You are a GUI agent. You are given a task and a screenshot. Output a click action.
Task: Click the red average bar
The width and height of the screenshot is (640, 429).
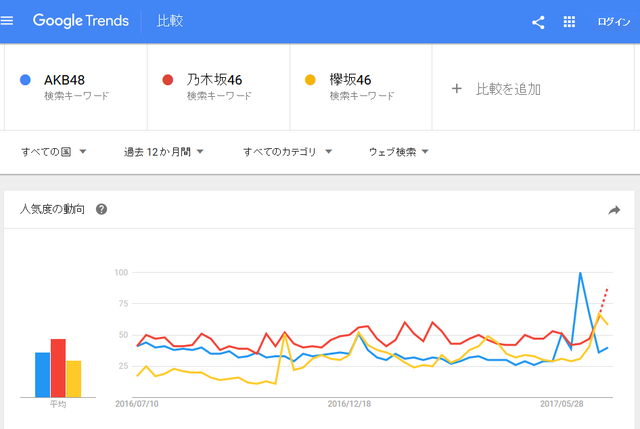tap(58, 368)
